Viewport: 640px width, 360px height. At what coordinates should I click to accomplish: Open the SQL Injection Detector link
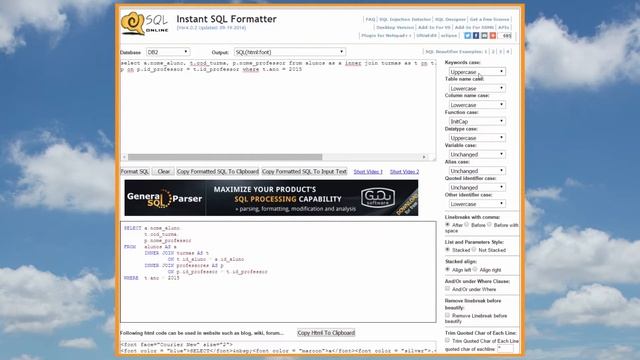click(405, 20)
